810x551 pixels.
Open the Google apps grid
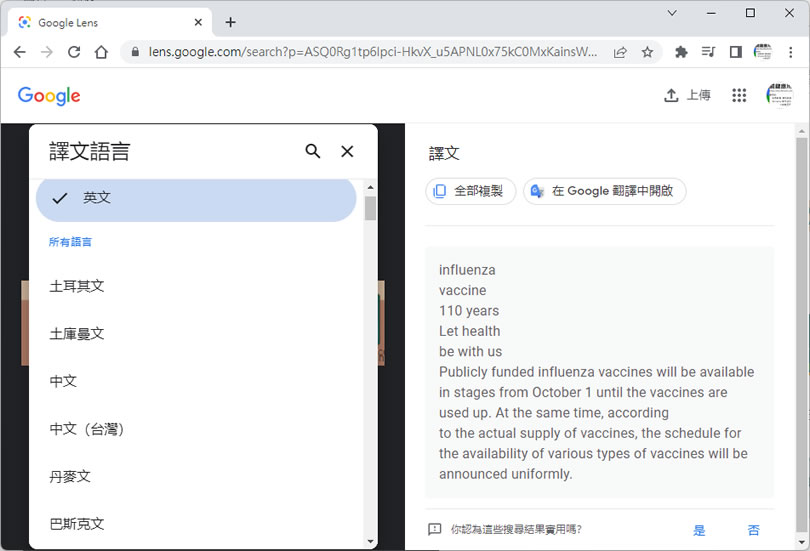click(739, 95)
